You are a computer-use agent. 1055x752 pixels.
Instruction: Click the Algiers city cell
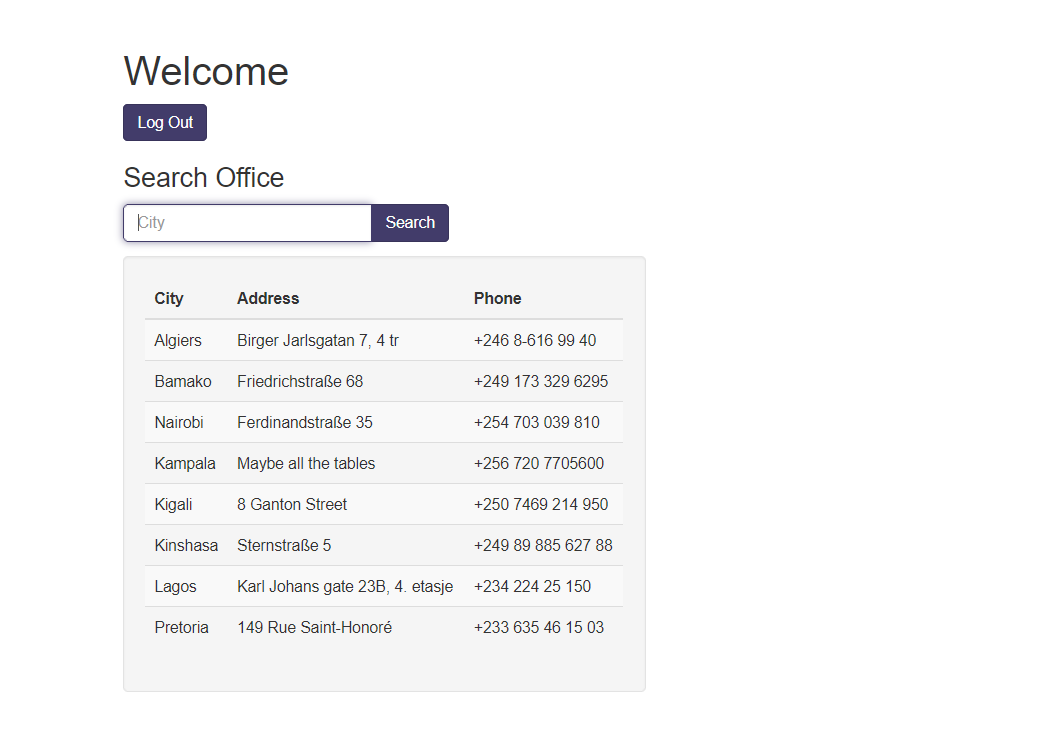(x=178, y=341)
